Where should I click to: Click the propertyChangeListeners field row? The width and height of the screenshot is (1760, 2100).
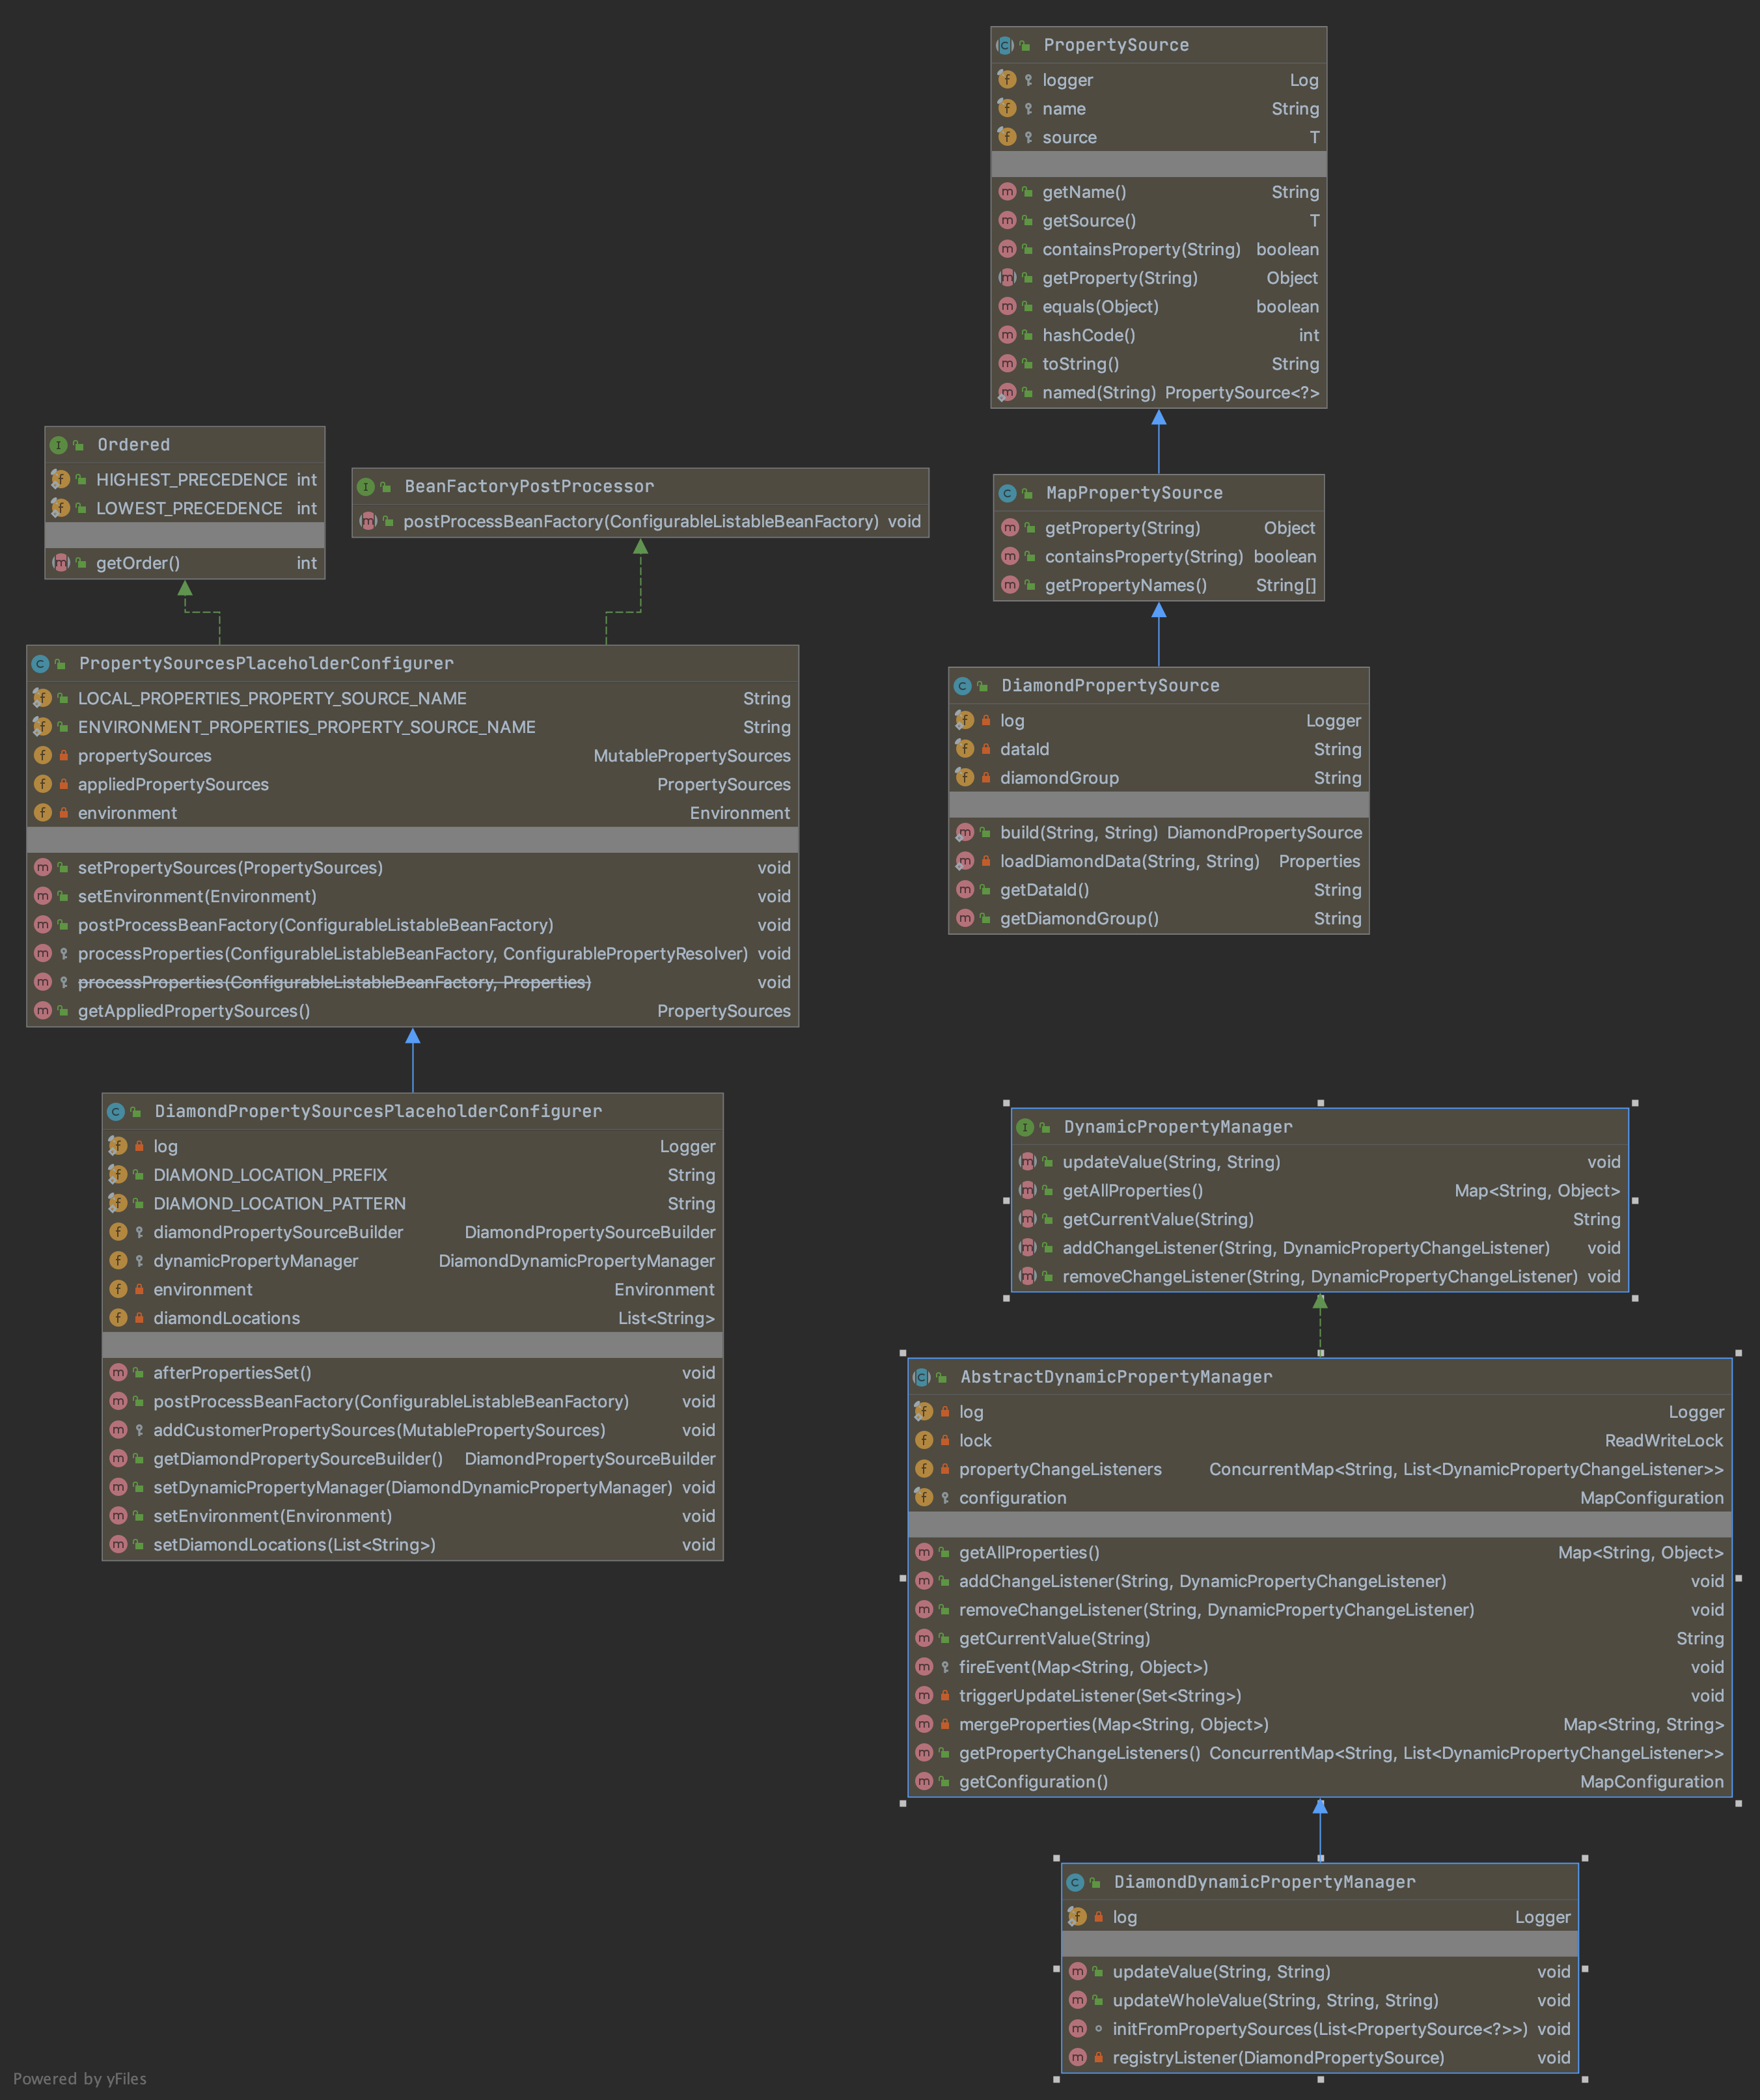pos(1060,1469)
